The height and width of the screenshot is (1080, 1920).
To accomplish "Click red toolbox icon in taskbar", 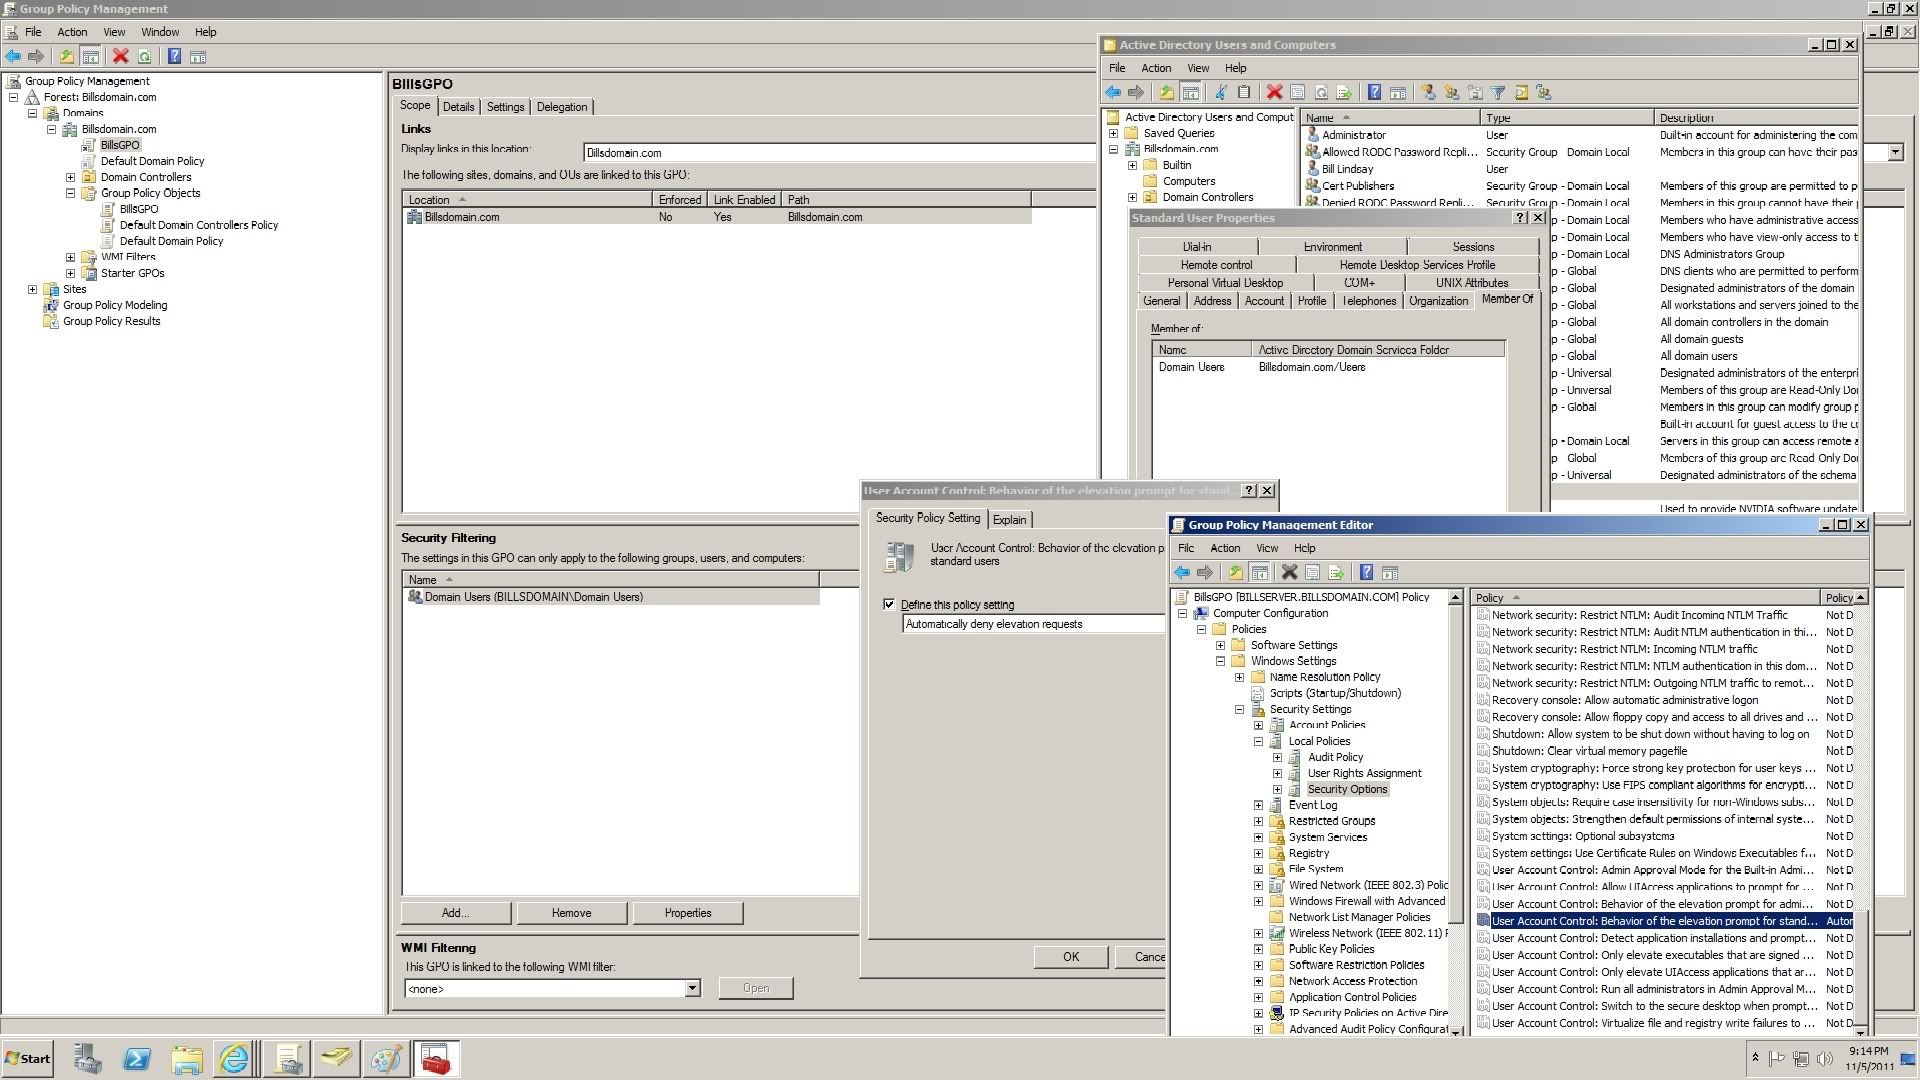I will (435, 1059).
